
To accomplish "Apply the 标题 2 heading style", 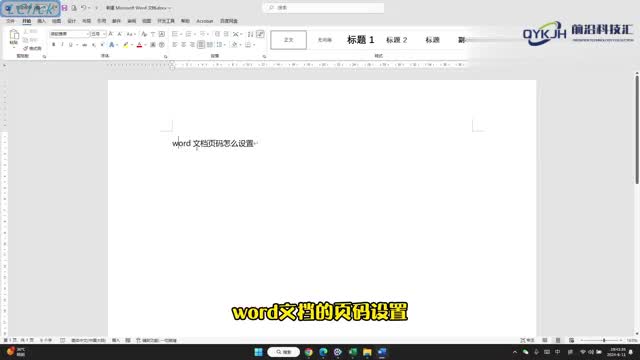I will (x=396, y=40).
